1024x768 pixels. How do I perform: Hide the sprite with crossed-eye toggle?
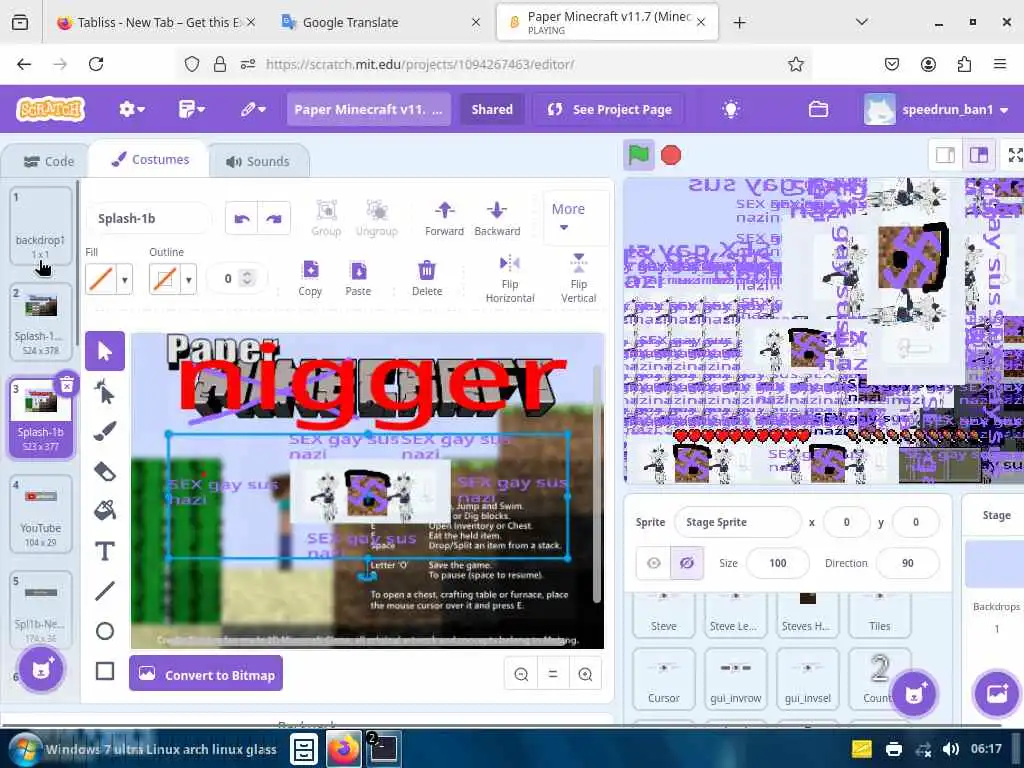(686, 563)
